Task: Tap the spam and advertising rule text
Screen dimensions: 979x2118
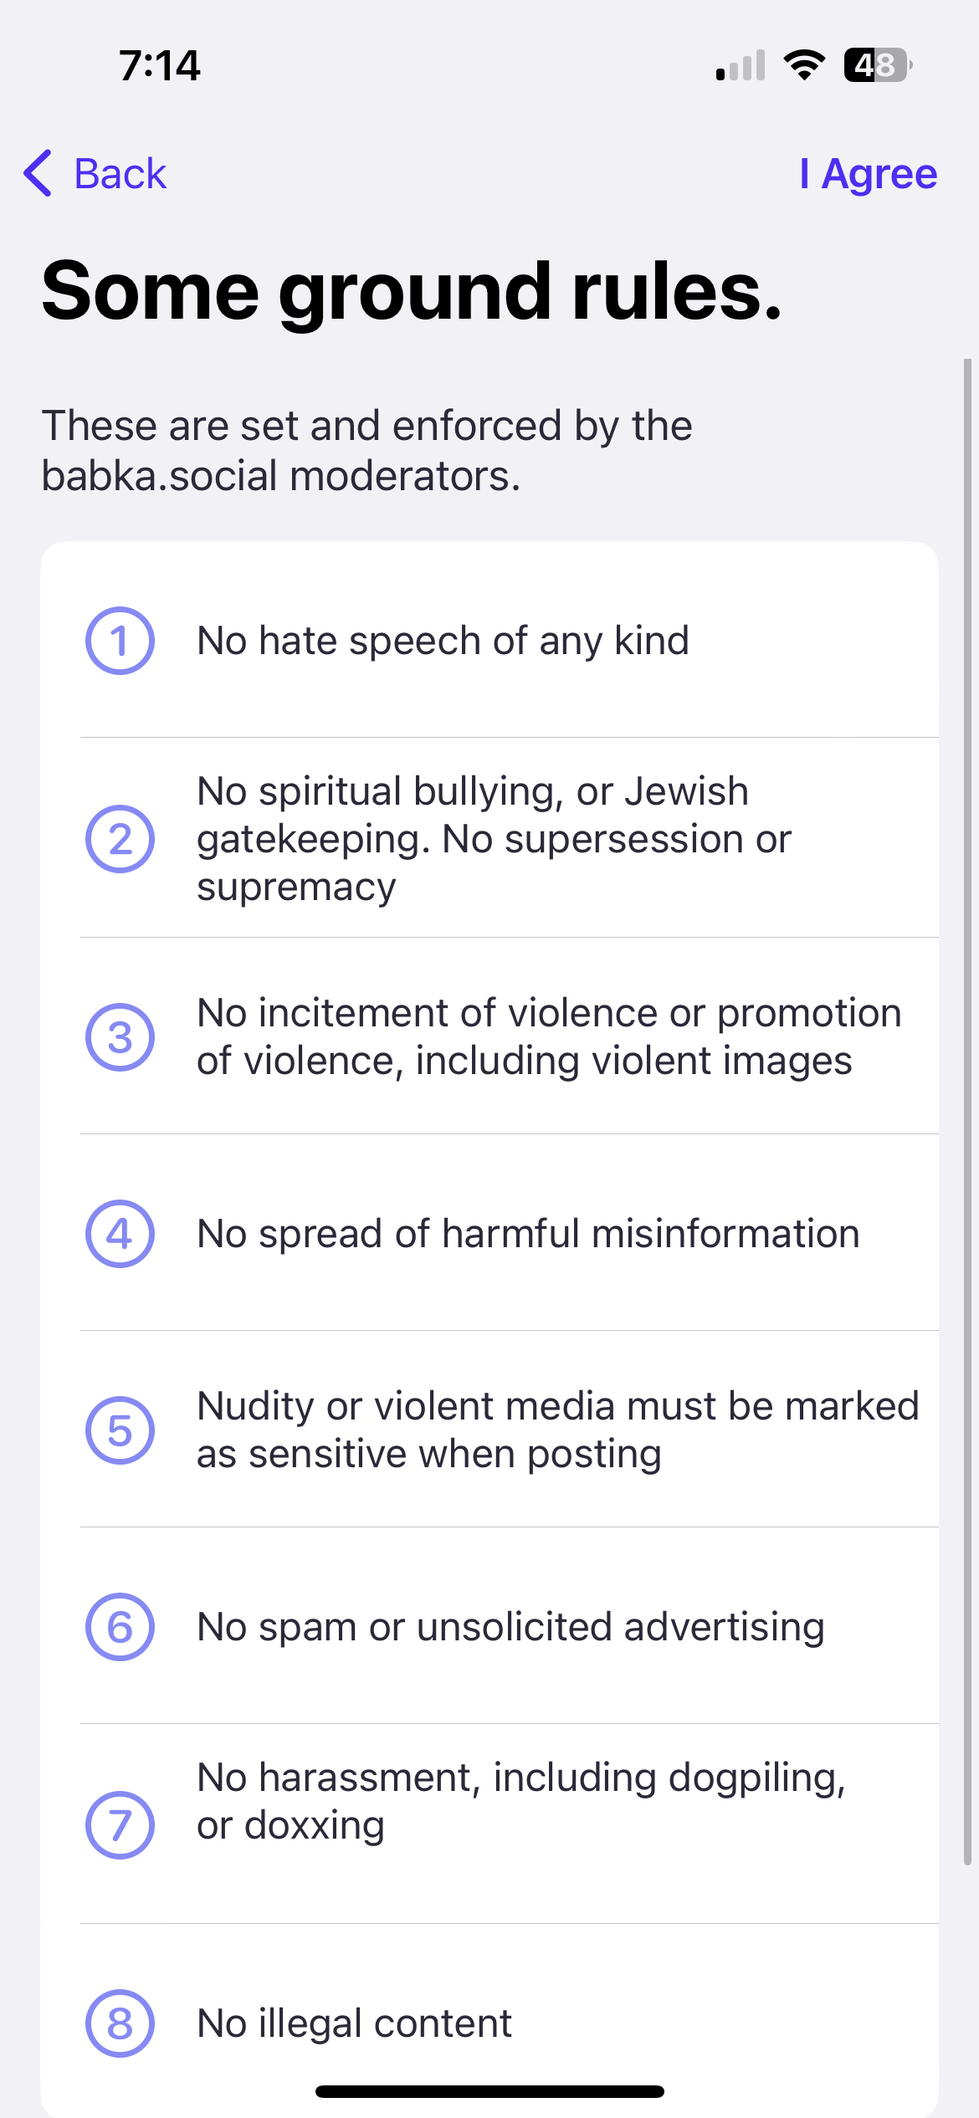Action: pos(510,1627)
